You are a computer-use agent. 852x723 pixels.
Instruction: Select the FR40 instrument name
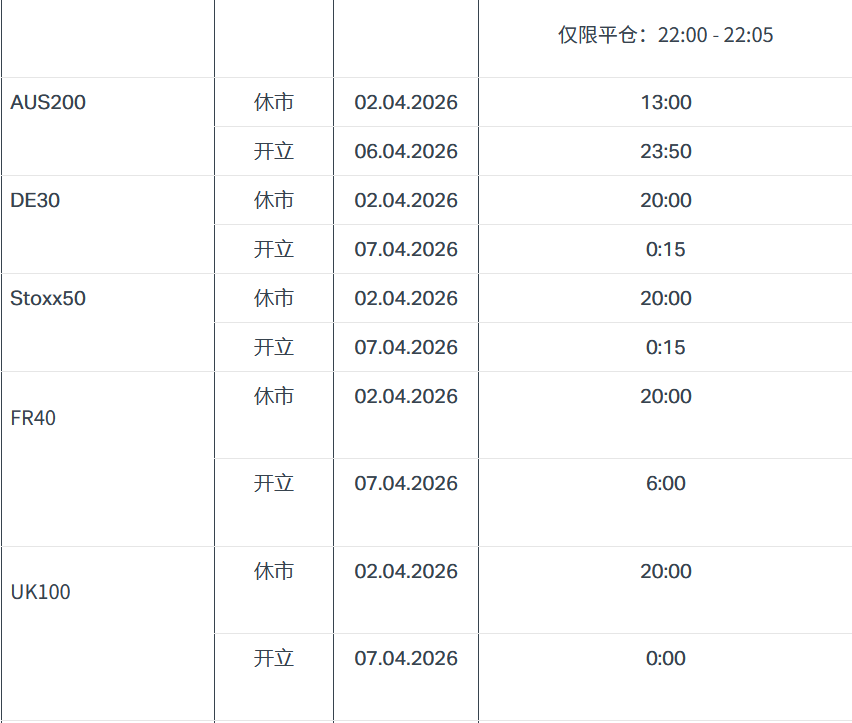coord(33,418)
